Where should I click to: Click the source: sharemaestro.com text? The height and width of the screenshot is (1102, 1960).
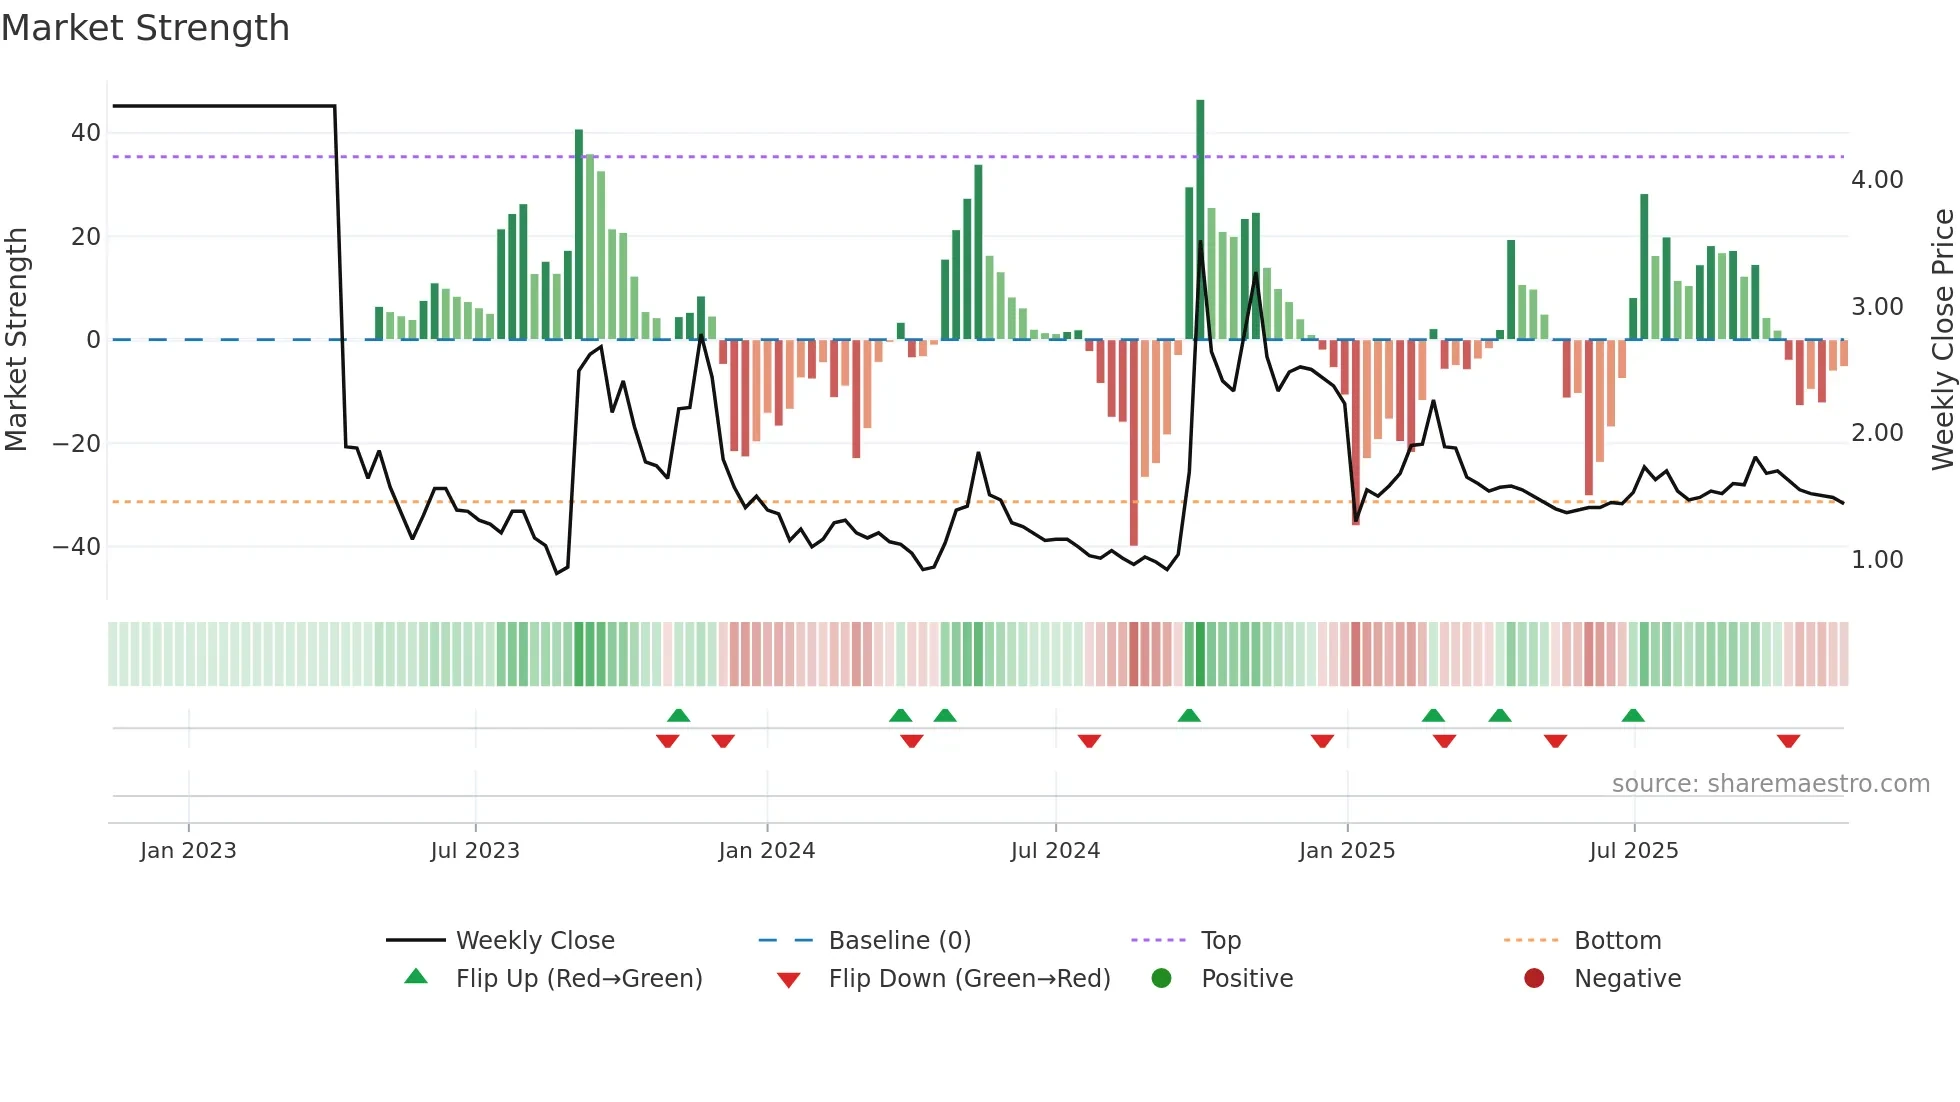click(x=1770, y=783)
